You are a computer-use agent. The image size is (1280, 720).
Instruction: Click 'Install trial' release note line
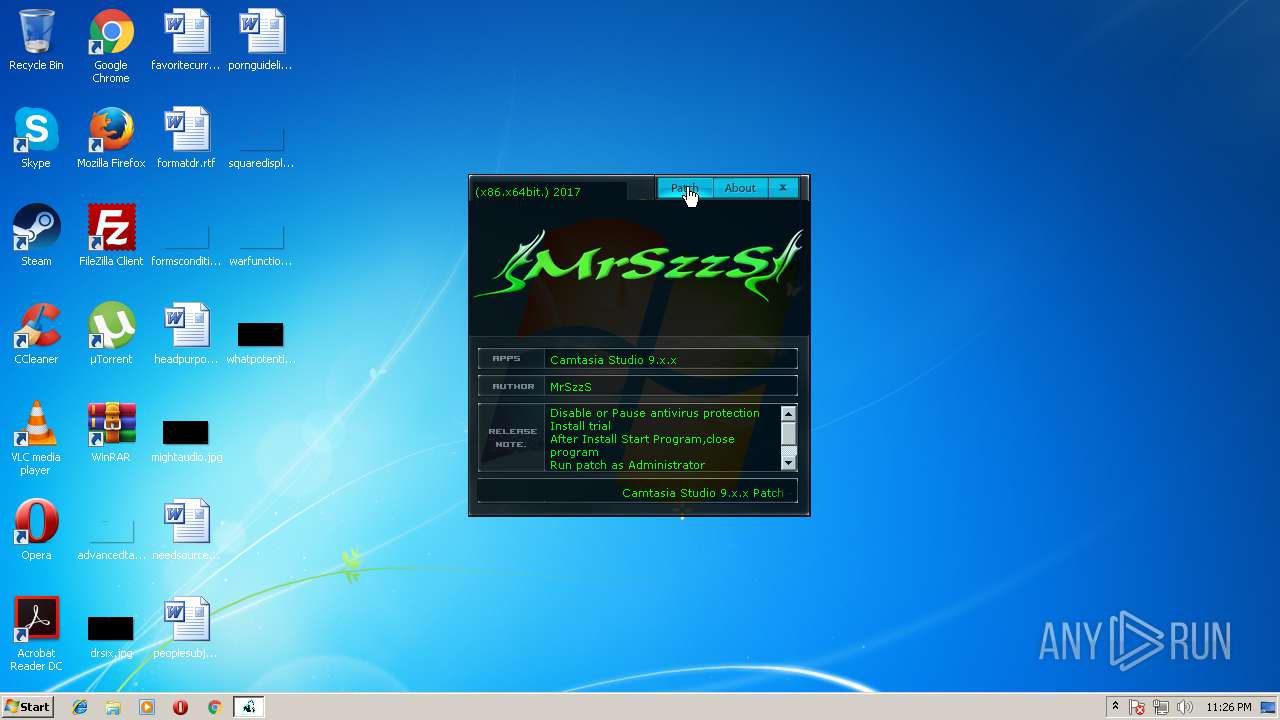[x=580, y=426]
